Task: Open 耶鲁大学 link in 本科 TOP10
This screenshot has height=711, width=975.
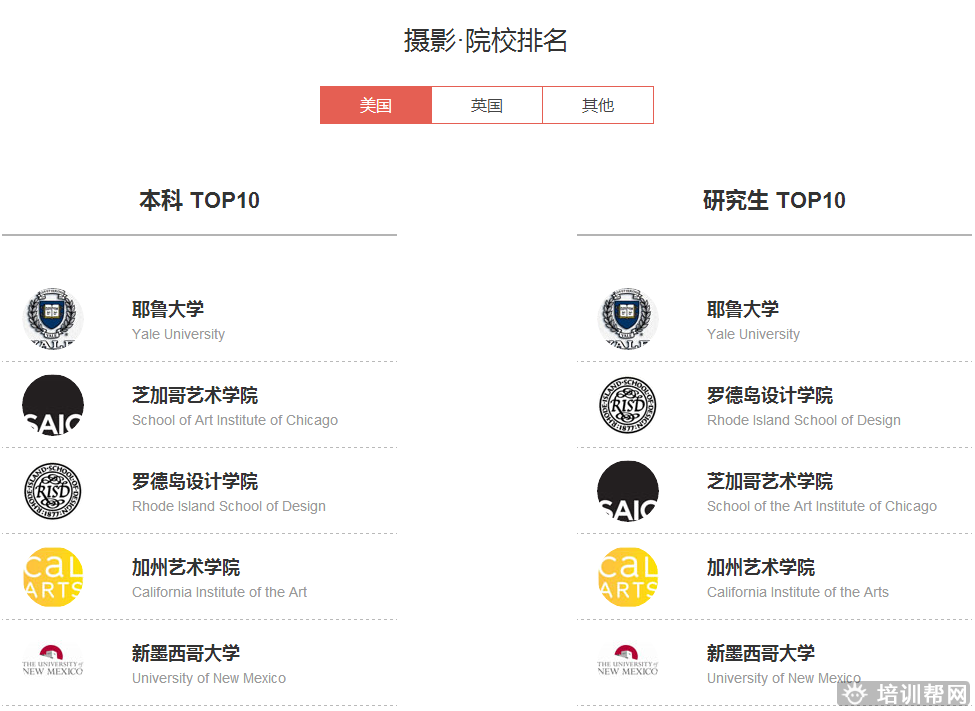Action: 168,309
